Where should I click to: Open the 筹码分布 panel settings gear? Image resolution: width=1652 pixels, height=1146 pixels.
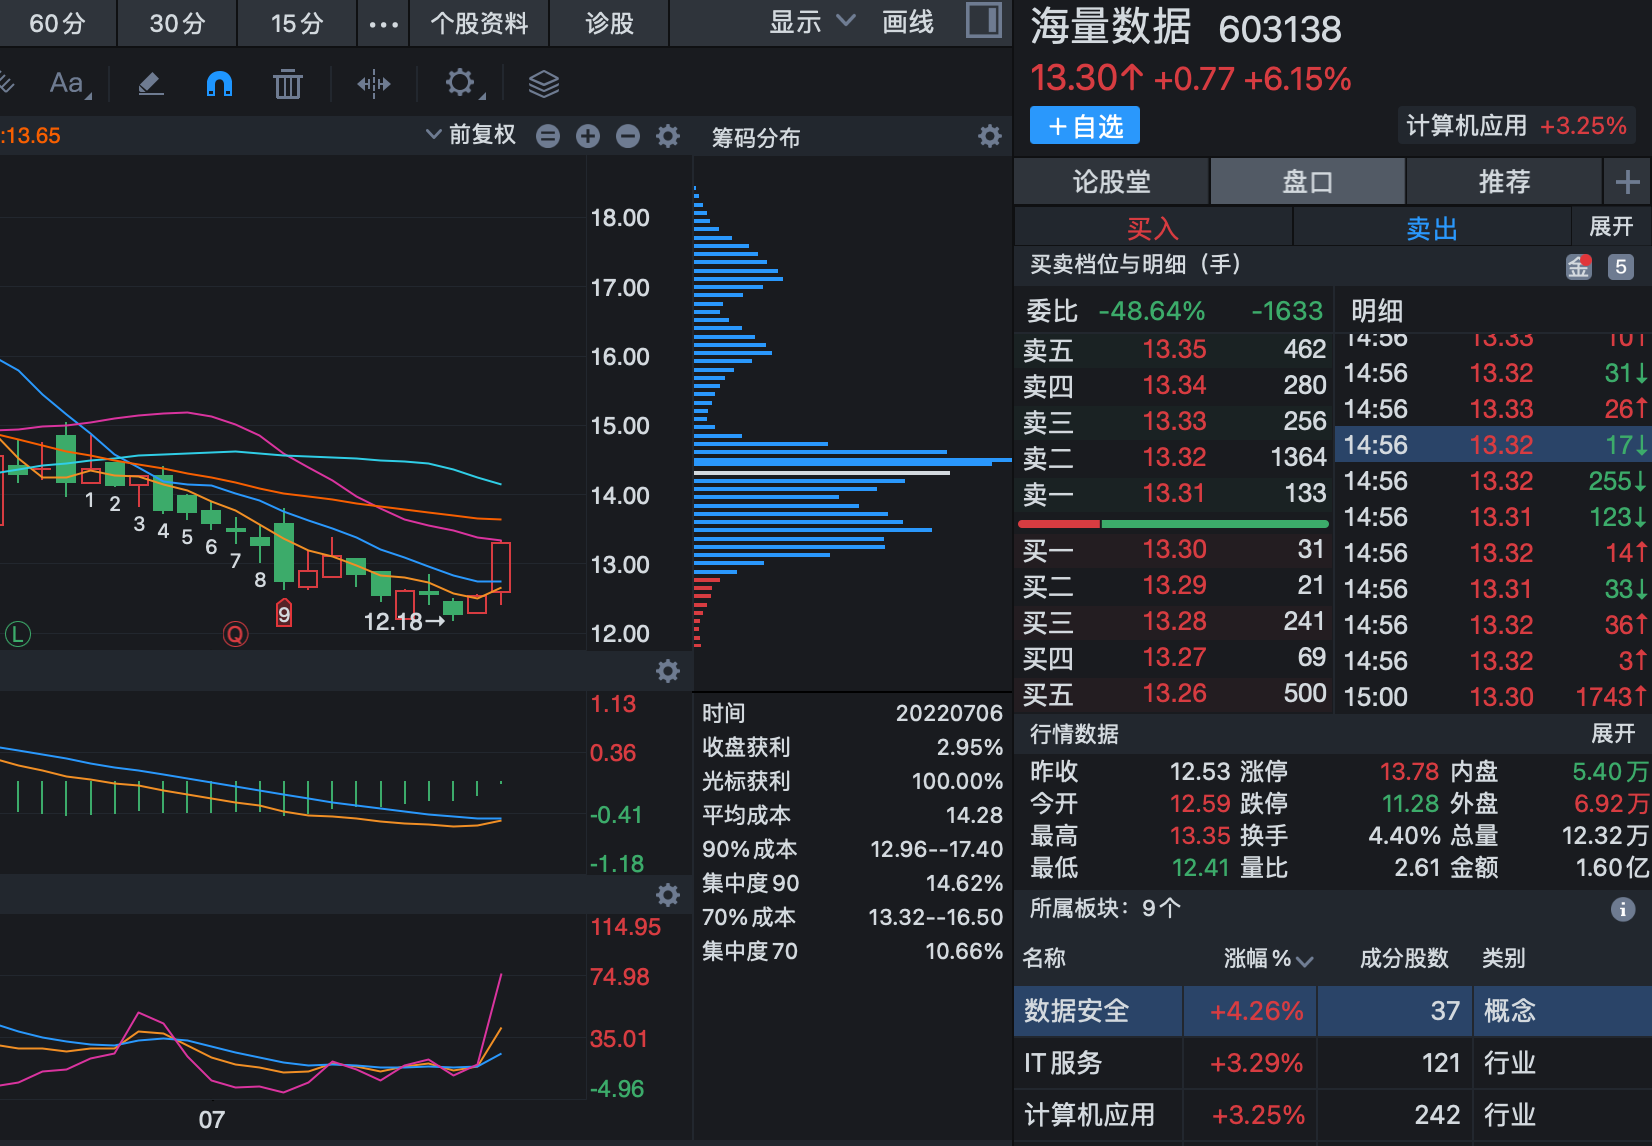tap(990, 136)
